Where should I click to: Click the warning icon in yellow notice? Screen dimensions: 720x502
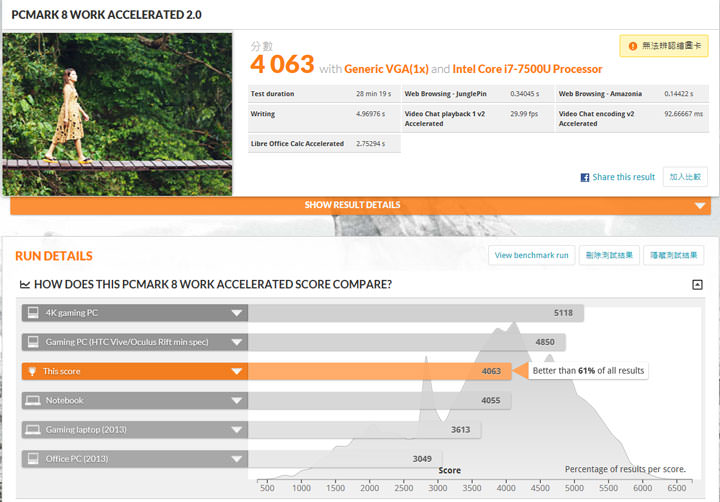[x=631, y=45]
